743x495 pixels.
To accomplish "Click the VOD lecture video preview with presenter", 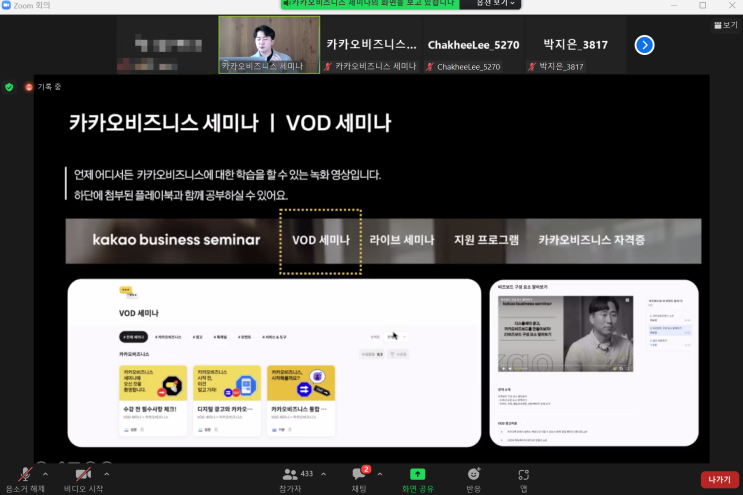I will click(565, 333).
